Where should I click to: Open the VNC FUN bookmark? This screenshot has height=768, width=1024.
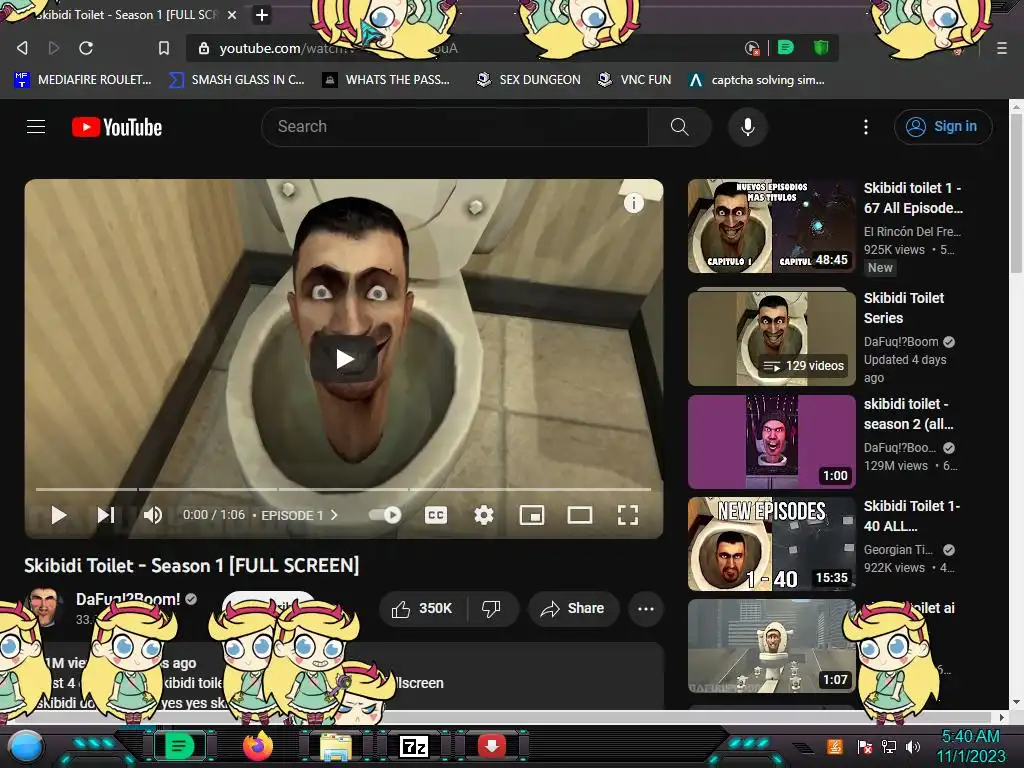[x=635, y=80]
